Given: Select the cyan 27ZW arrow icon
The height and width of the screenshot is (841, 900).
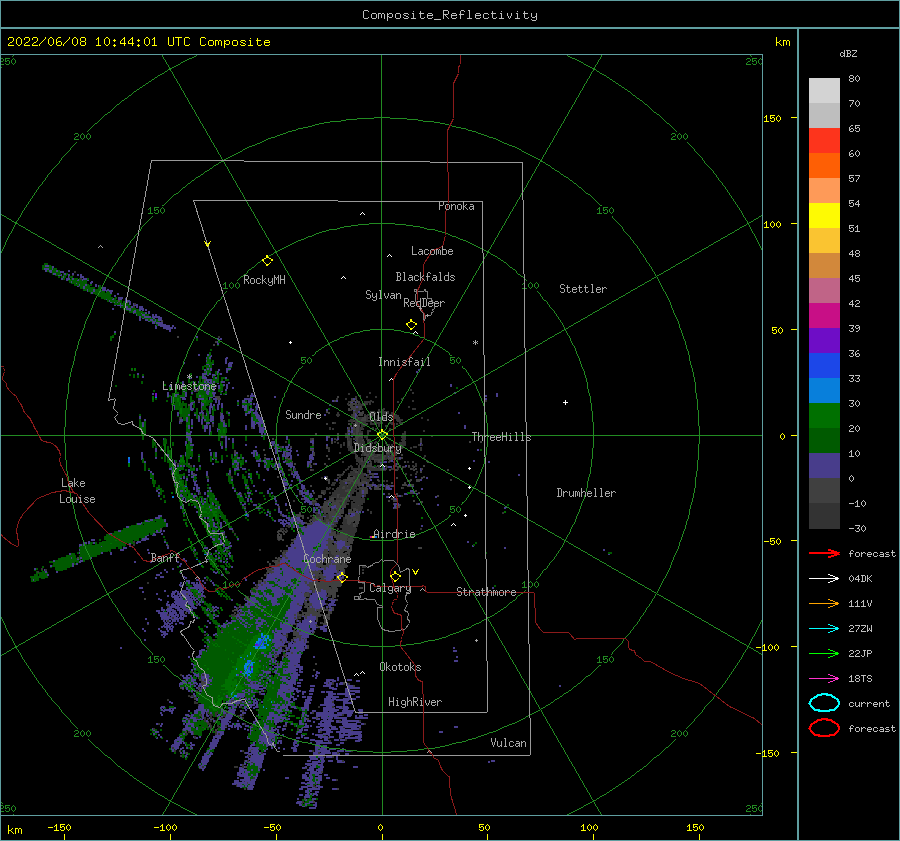Looking at the screenshot, I should [824, 629].
